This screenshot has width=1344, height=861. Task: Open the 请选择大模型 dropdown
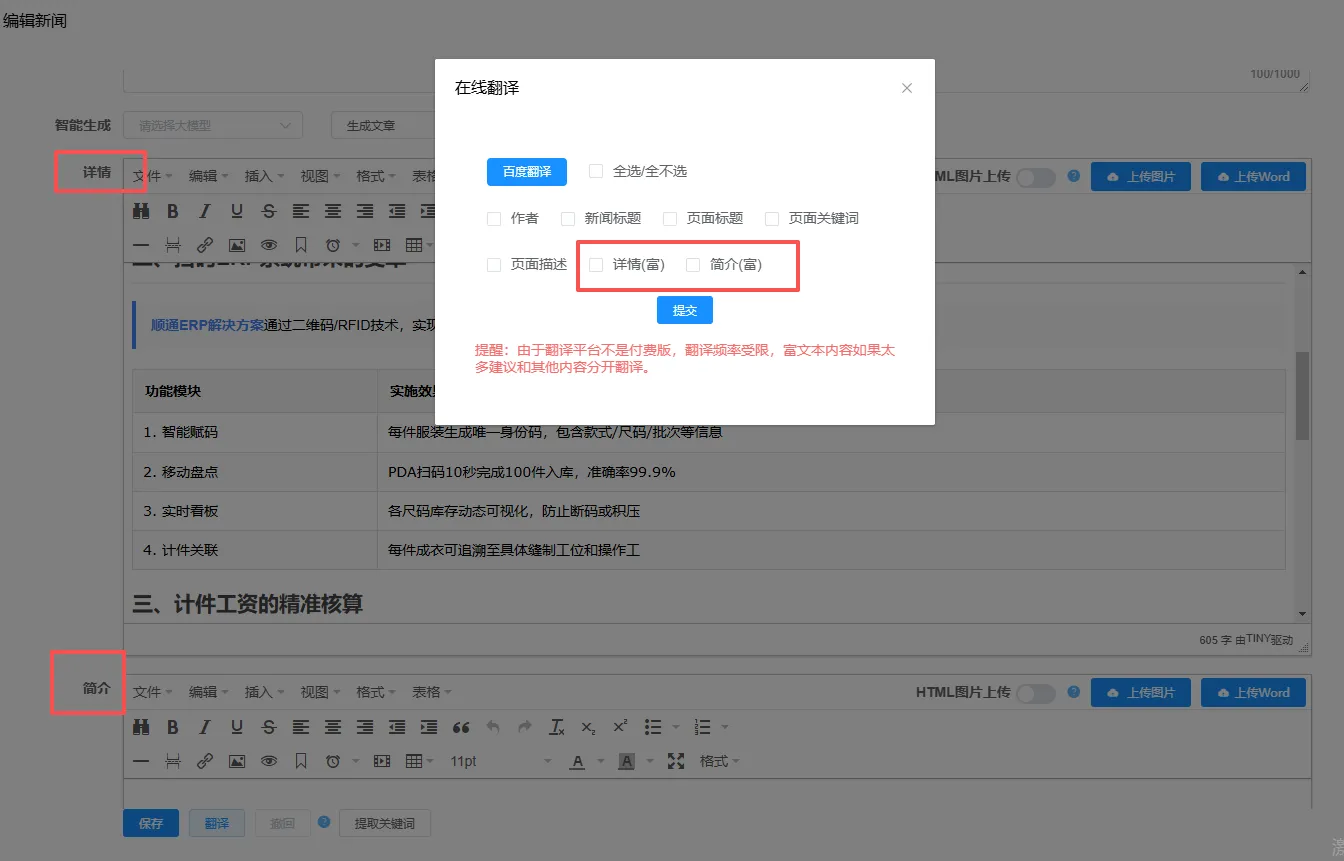(x=213, y=126)
